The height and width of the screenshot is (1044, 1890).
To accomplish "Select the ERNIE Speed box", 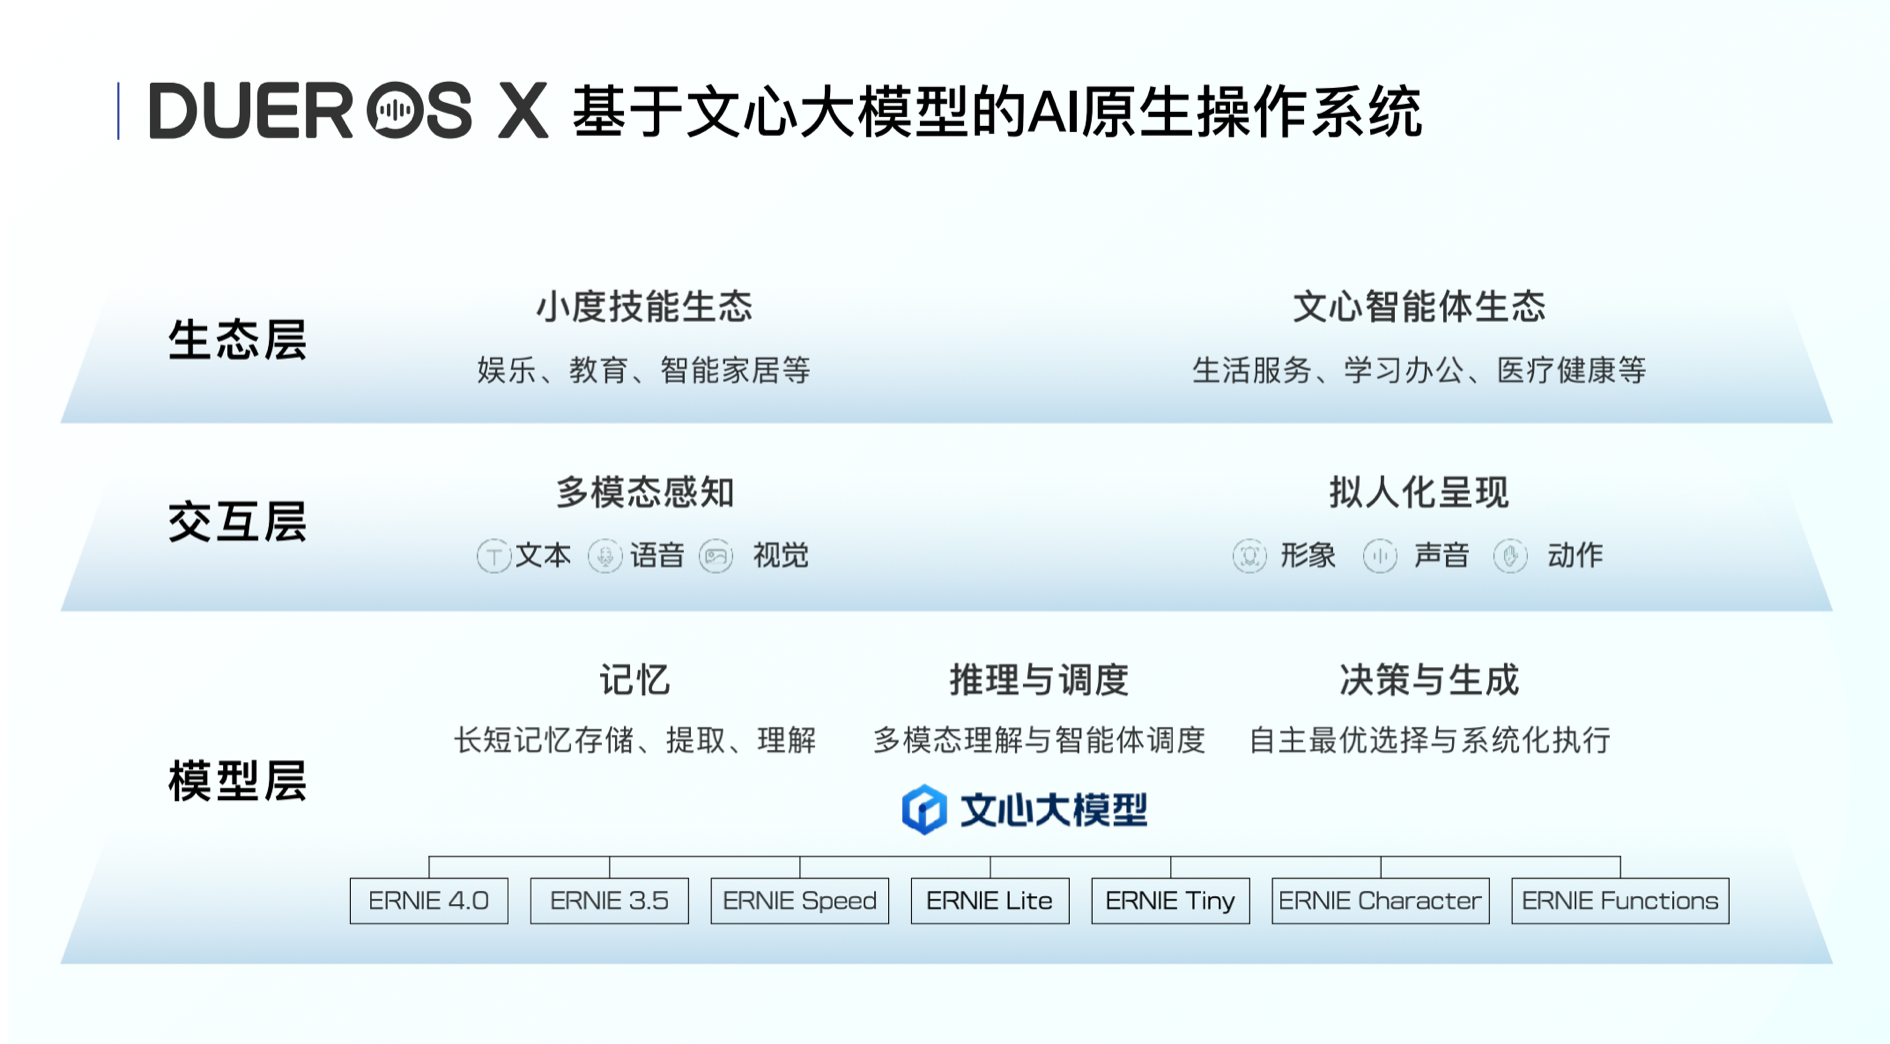I will point(800,901).
